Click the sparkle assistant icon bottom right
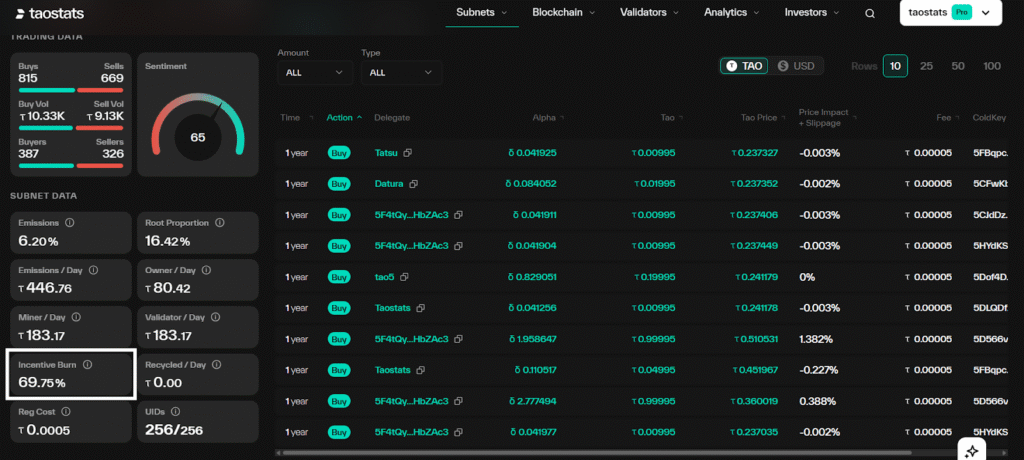Screen dimensions: 1024x460 click(971, 450)
